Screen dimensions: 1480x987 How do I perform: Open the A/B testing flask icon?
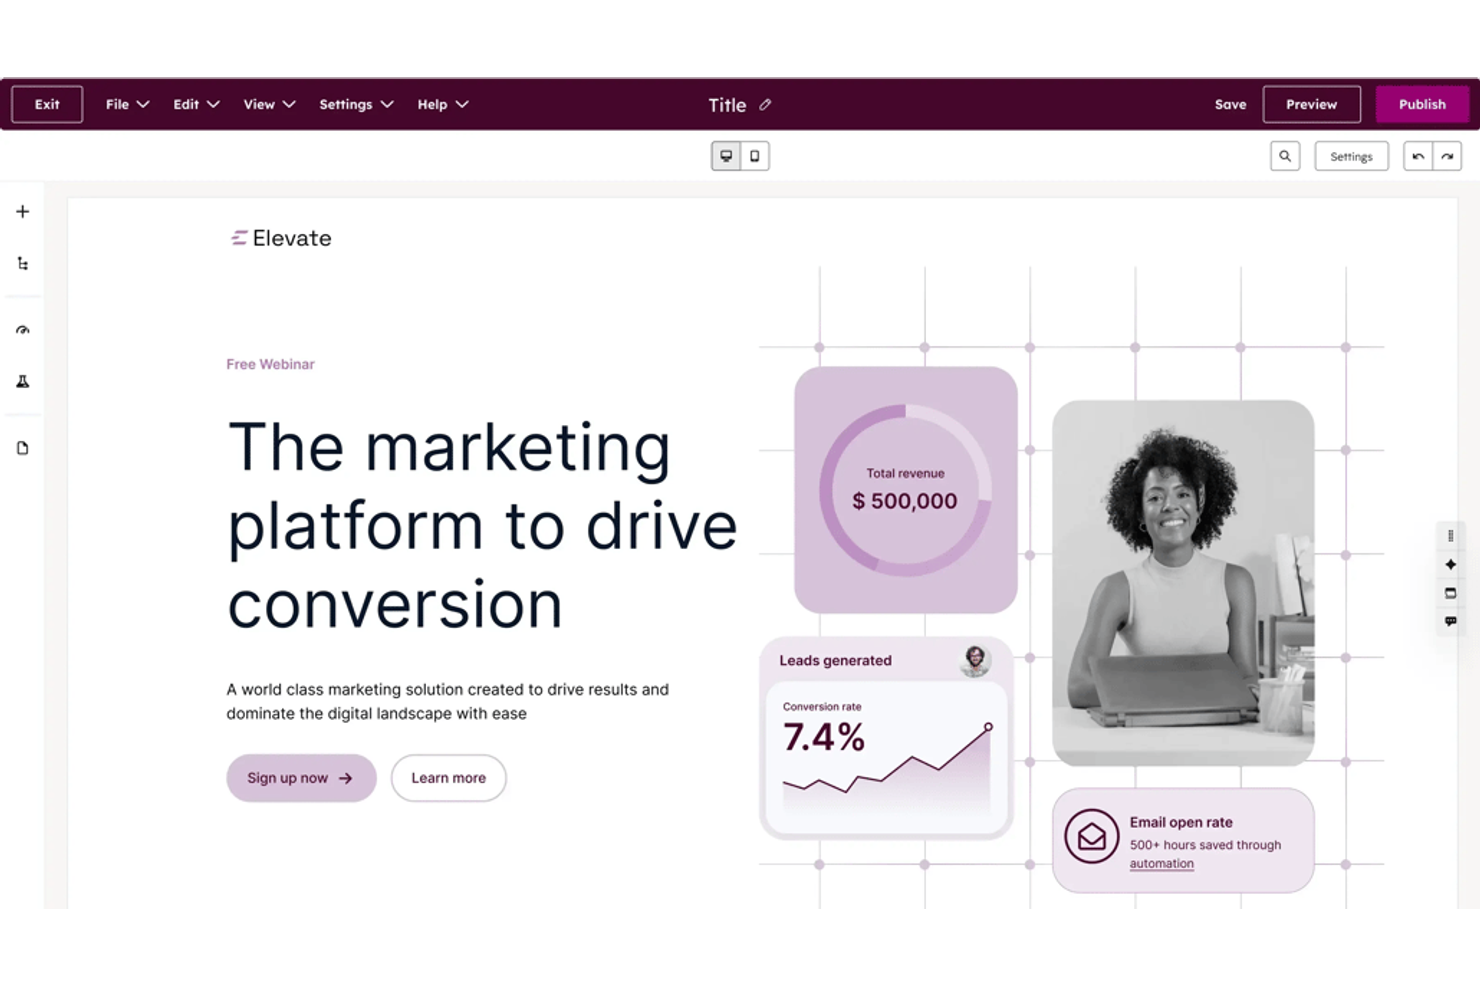[x=22, y=381]
